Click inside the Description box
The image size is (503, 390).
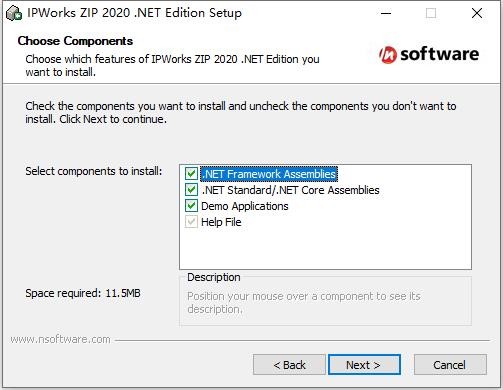(x=325, y=302)
